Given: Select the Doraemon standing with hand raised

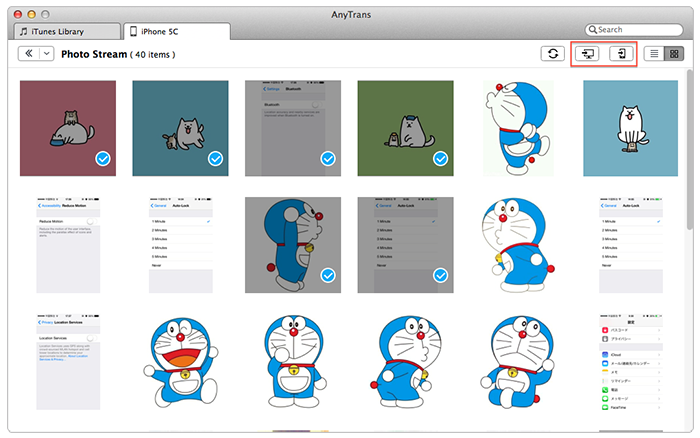Looking at the screenshot, I should (x=293, y=362).
